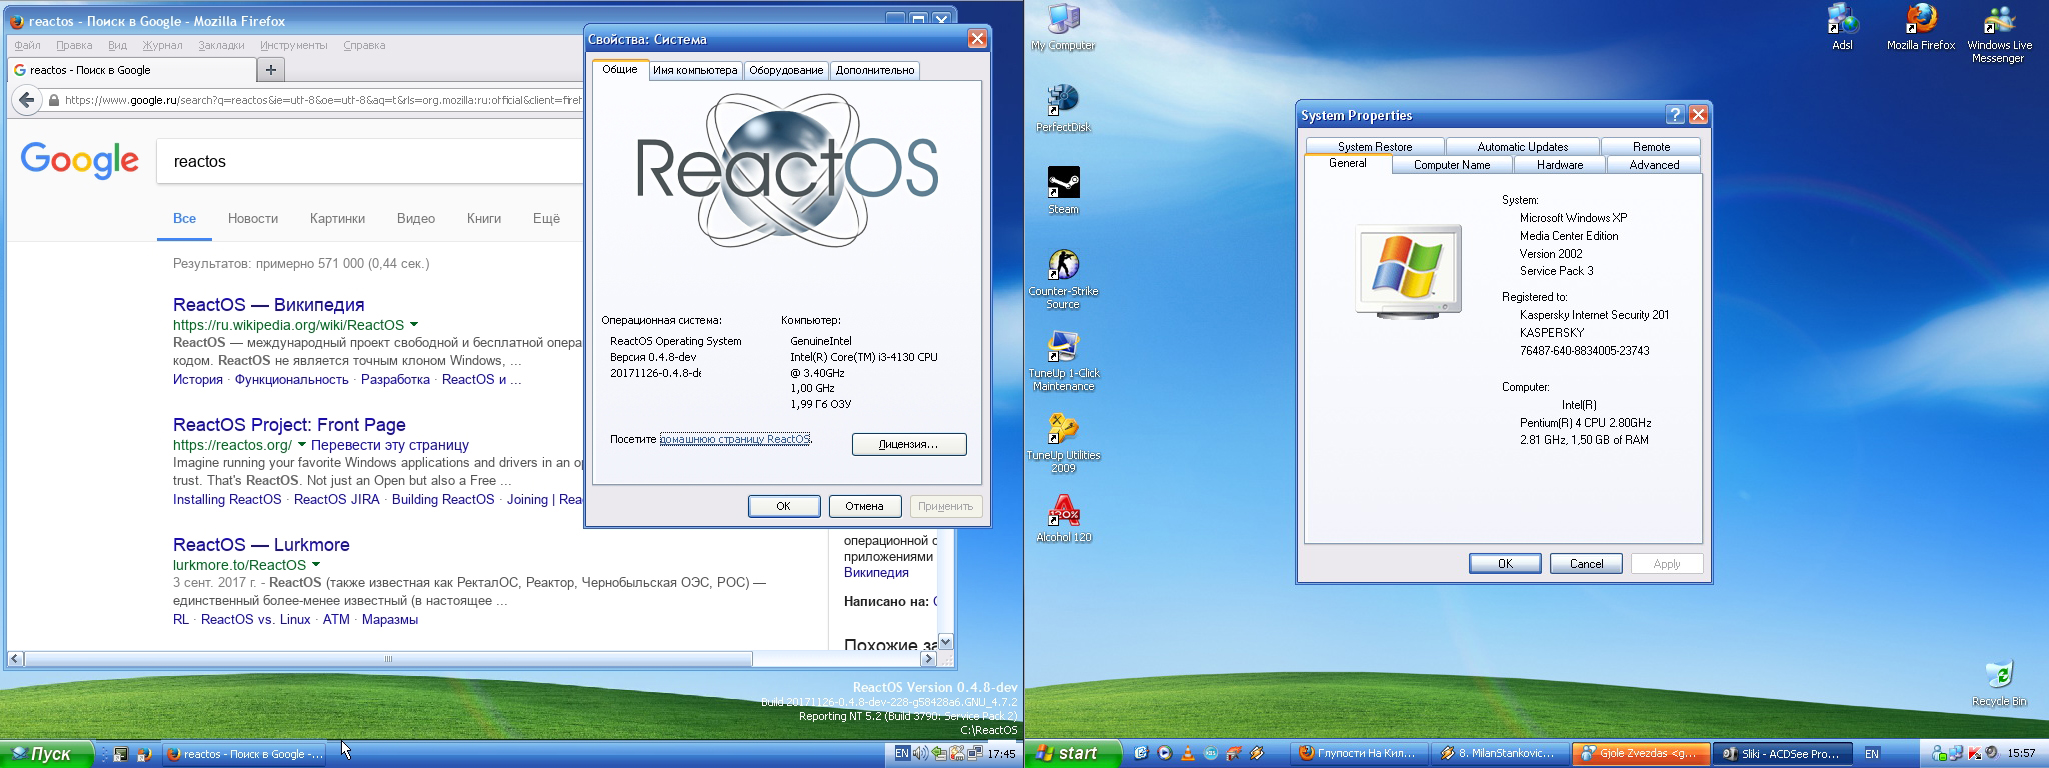Image resolution: width=2049 pixels, height=768 pixels.
Task: Open Steam desktop shortcut
Action: [x=1063, y=190]
